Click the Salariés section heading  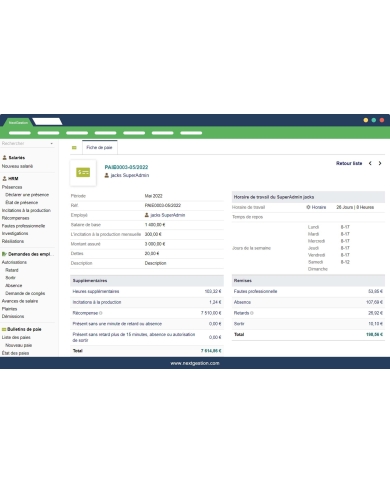point(17,158)
